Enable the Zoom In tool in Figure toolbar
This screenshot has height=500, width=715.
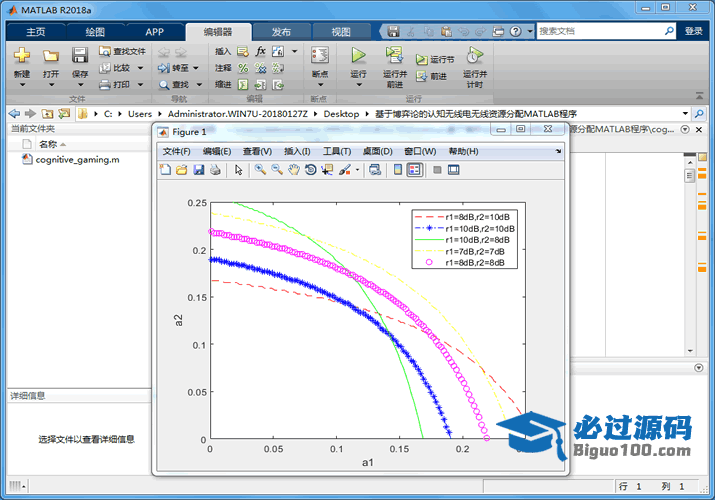click(x=260, y=170)
